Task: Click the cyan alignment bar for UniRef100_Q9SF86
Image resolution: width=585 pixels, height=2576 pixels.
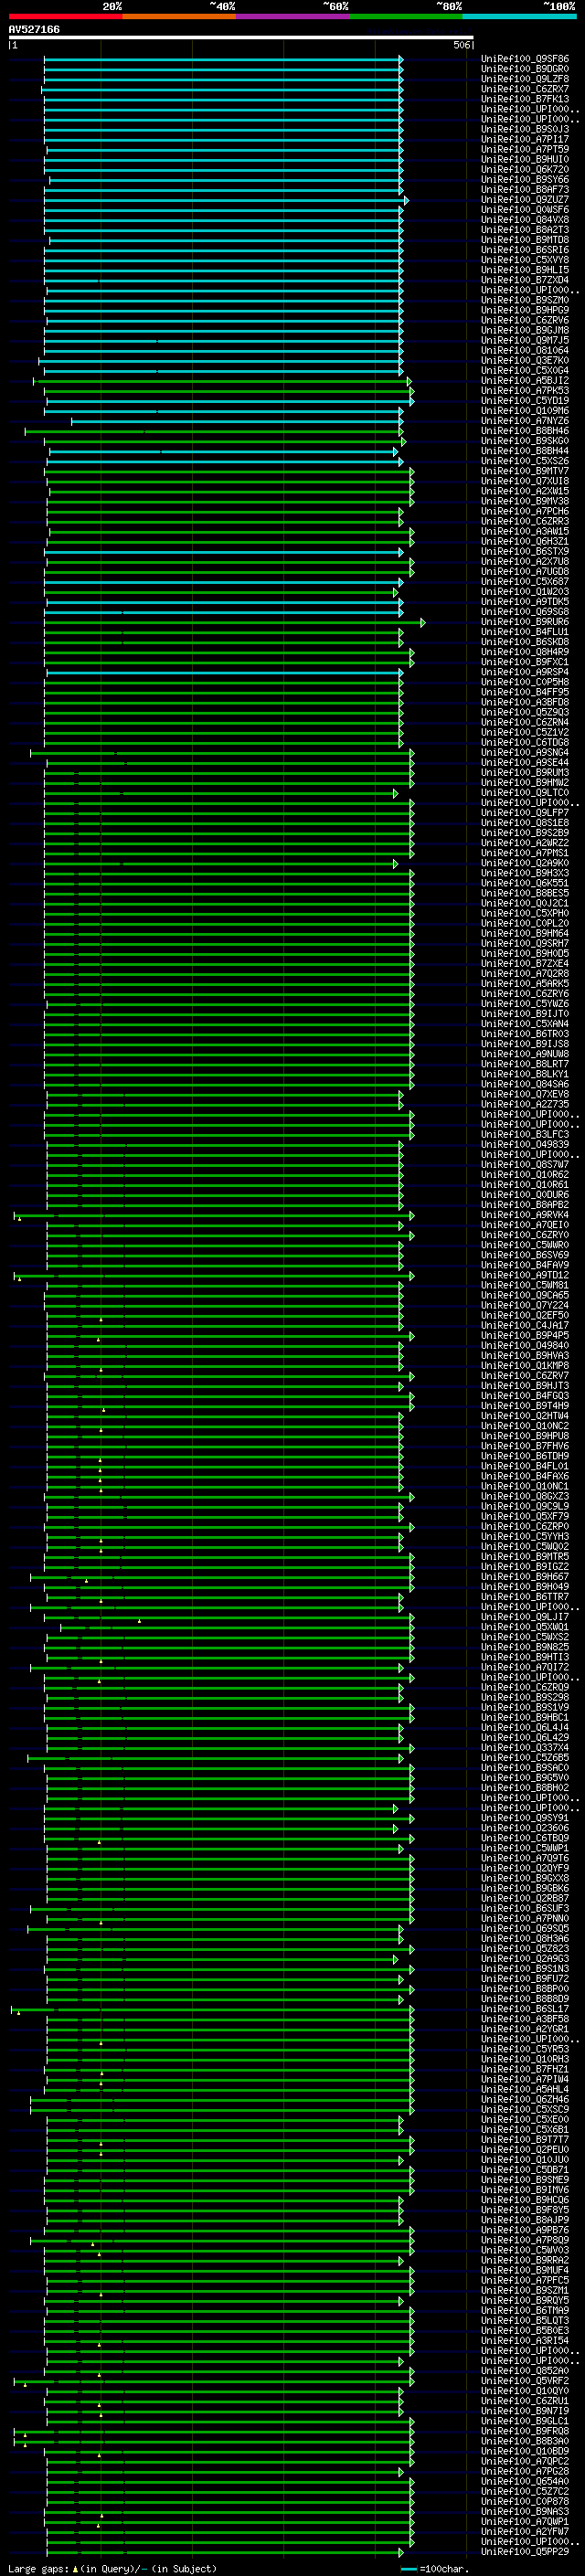Action: (x=223, y=59)
